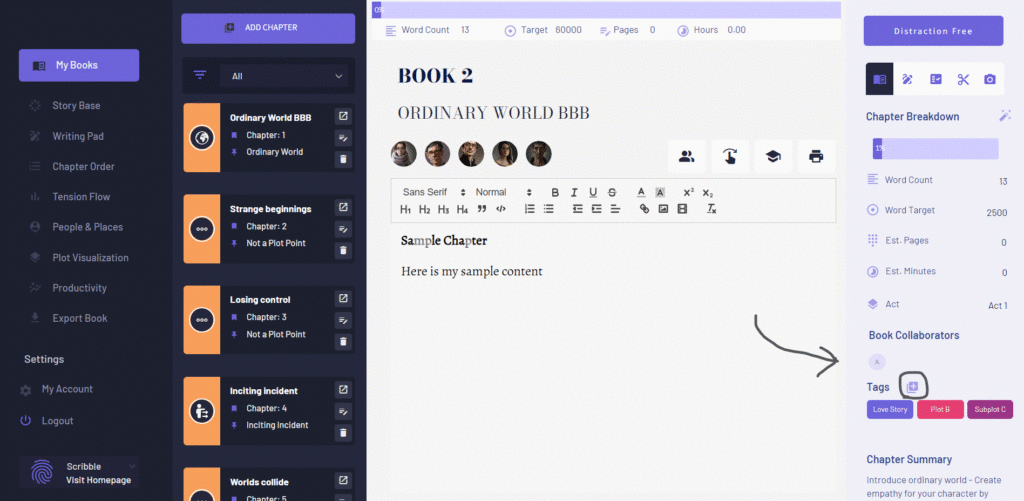Open the print icon button
Image resolution: width=1024 pixels, height=501 pixels.
[x=816, y=156]
